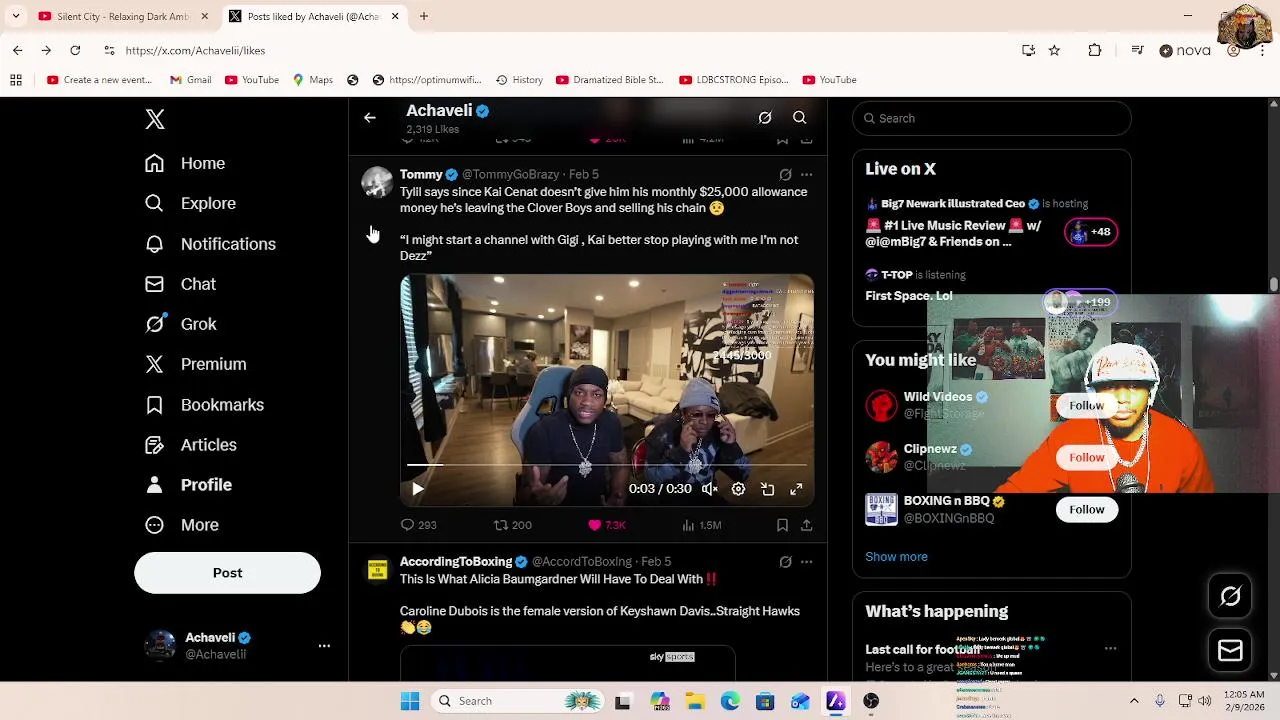This screenshot has height=720, width=1280.
Task: Open more options on AccordingToBoxing post
Action: [x=807, y=562]
